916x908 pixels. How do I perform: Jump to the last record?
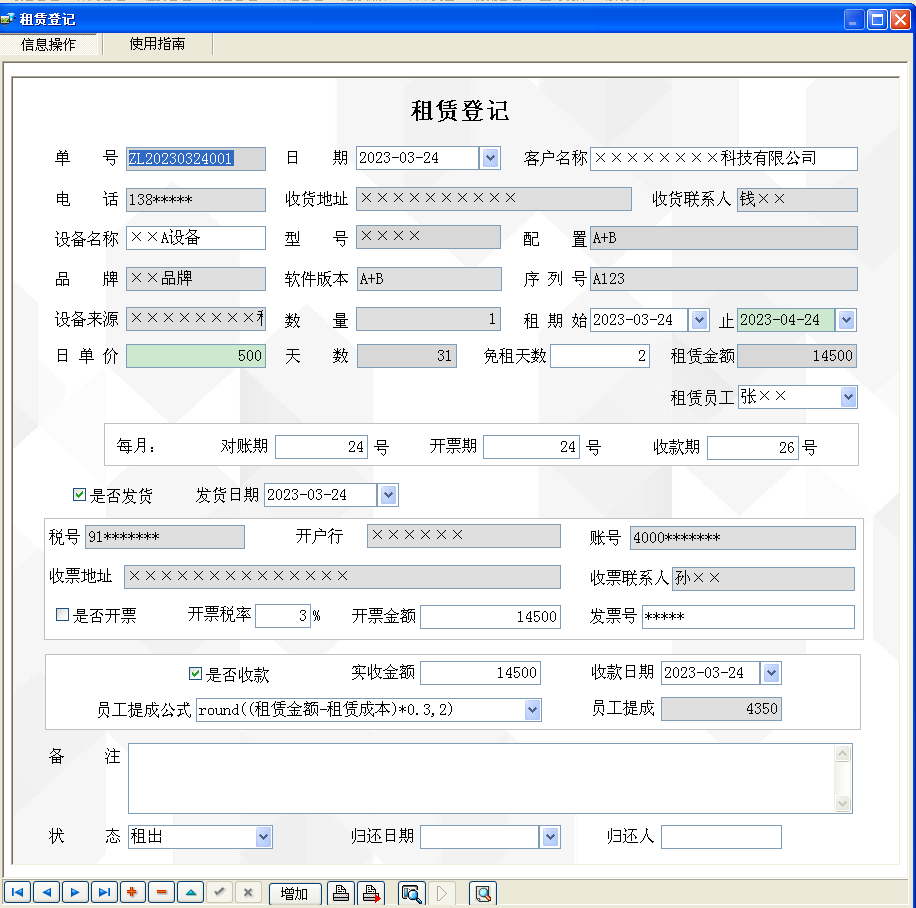[104, 892]
